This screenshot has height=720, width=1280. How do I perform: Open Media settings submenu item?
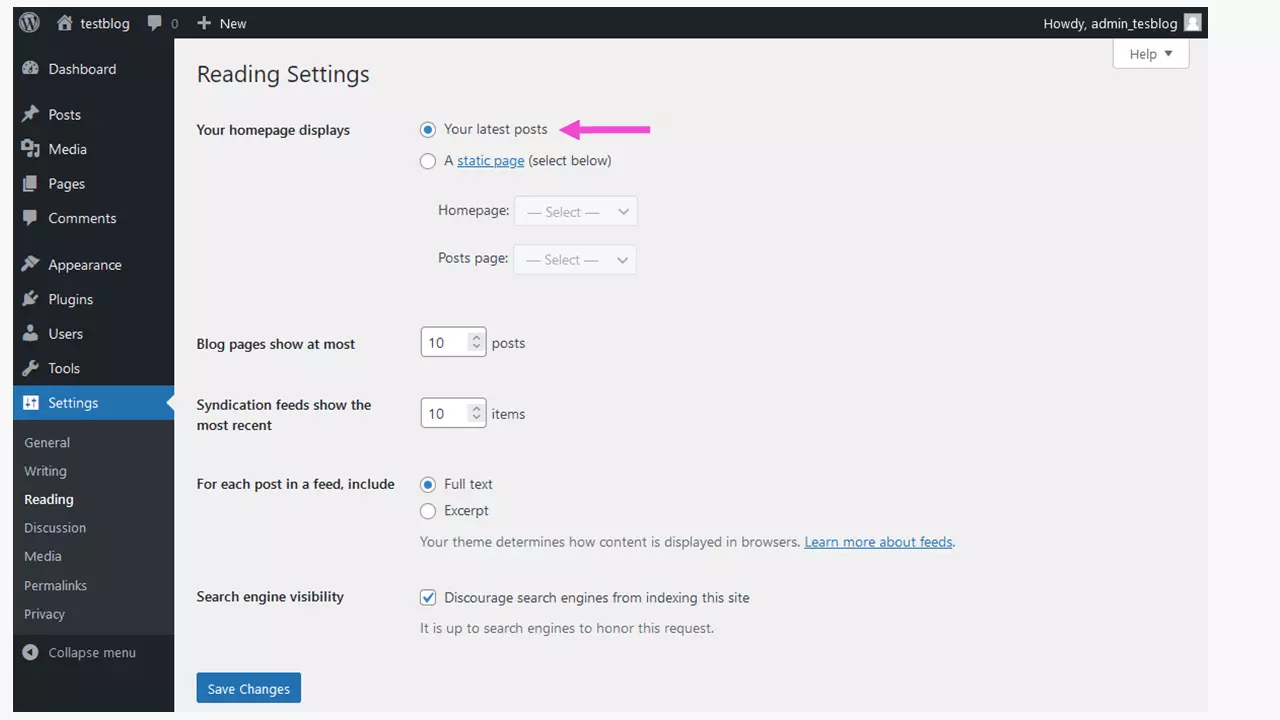(43, 556)
